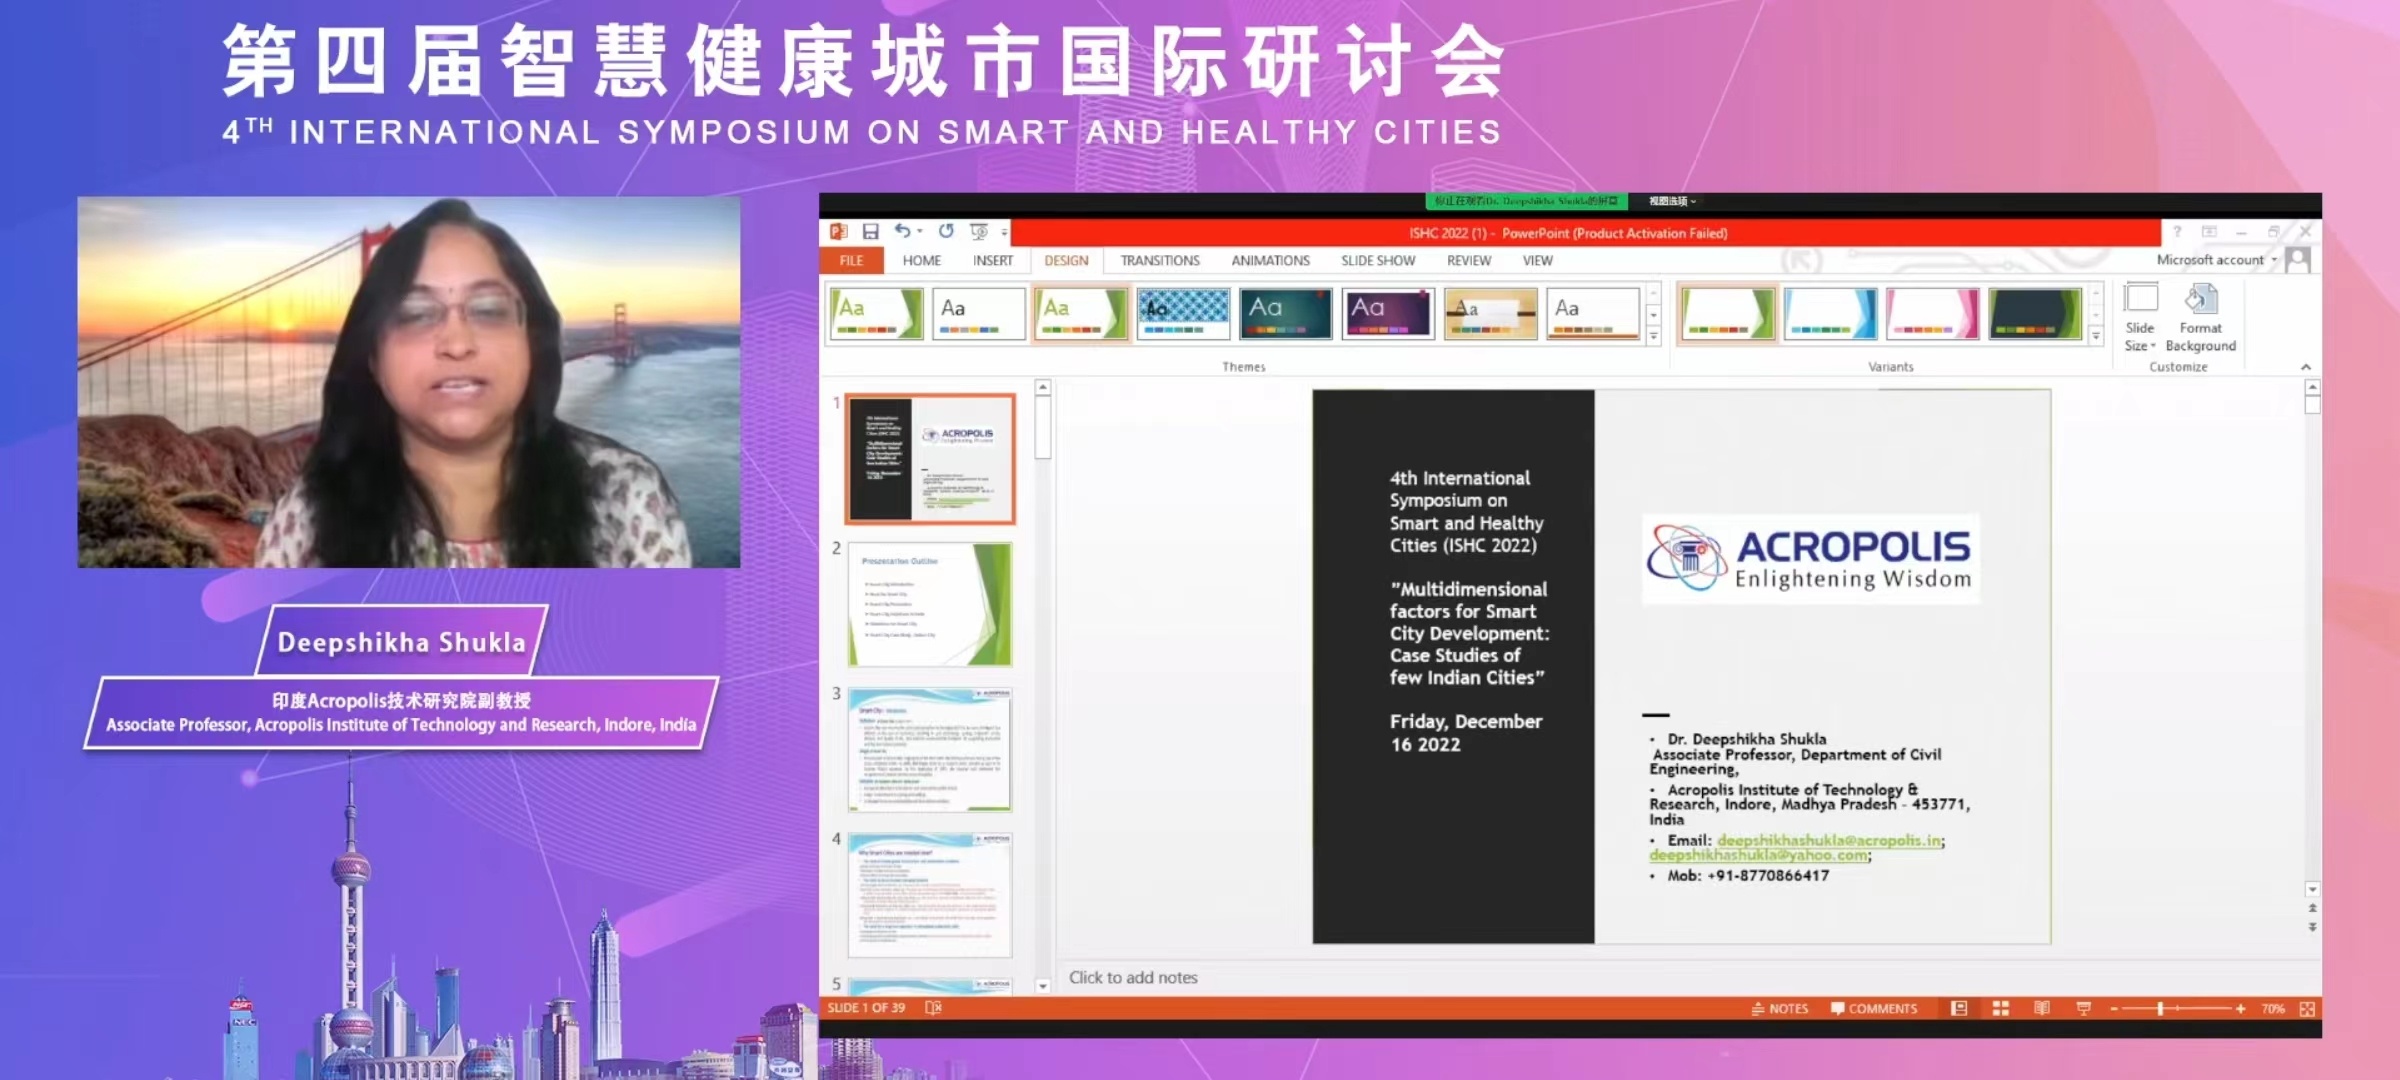Open Reading View from status bar
This screenshot has height=1080, width=2400.
pos(2042,1008)
